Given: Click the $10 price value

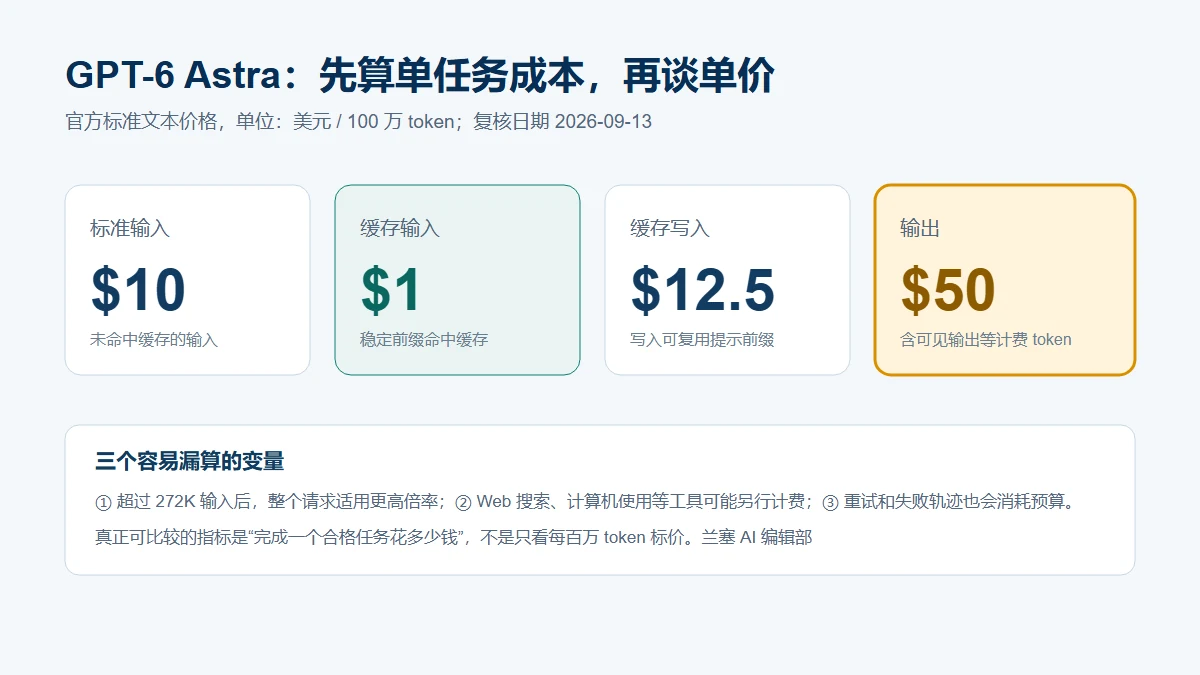Looking at the screenshot, I should (x=138, y=290).
